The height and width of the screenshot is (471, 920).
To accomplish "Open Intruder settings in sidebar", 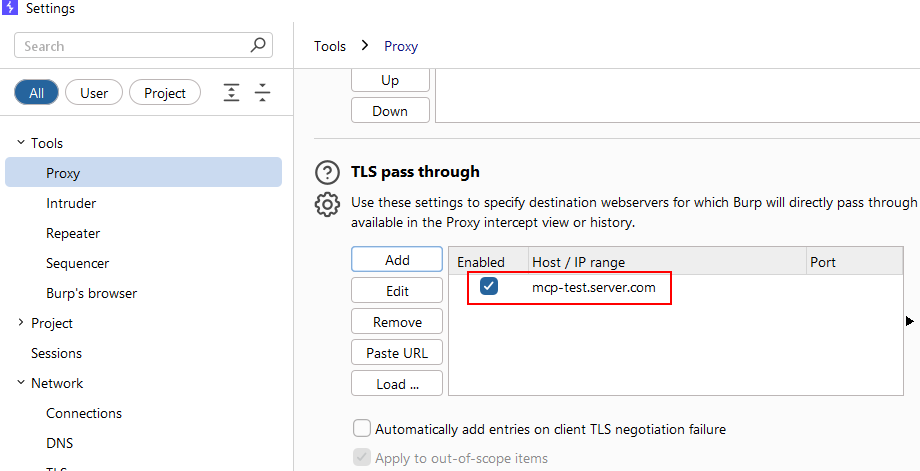I will (x=71, y=203).
